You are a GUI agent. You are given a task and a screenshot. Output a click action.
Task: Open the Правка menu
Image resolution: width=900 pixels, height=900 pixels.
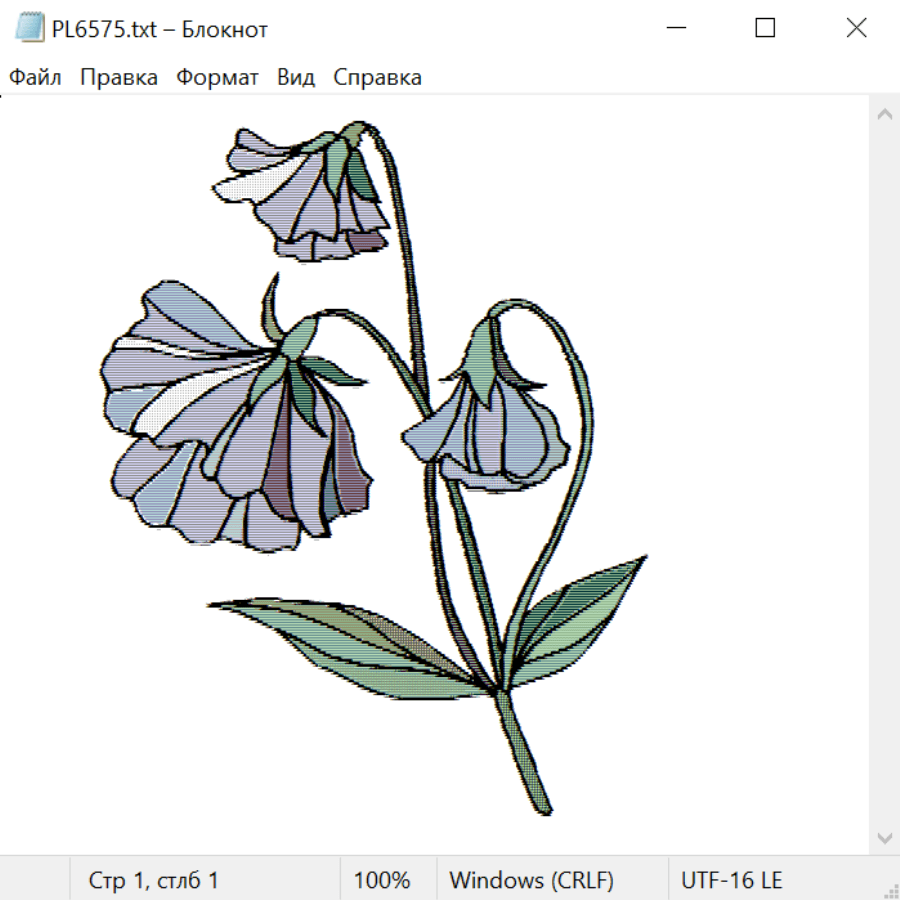point(119,78)
